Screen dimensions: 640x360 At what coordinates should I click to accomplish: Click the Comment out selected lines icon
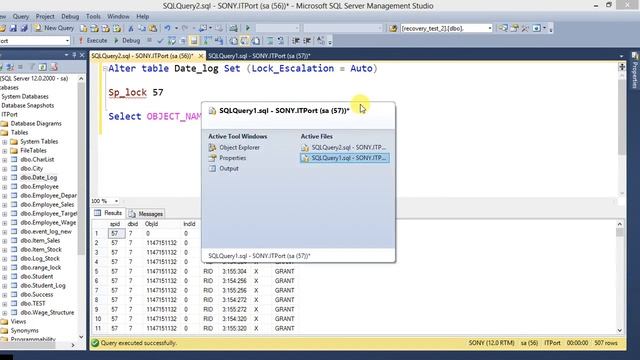[x=270, y=40]
